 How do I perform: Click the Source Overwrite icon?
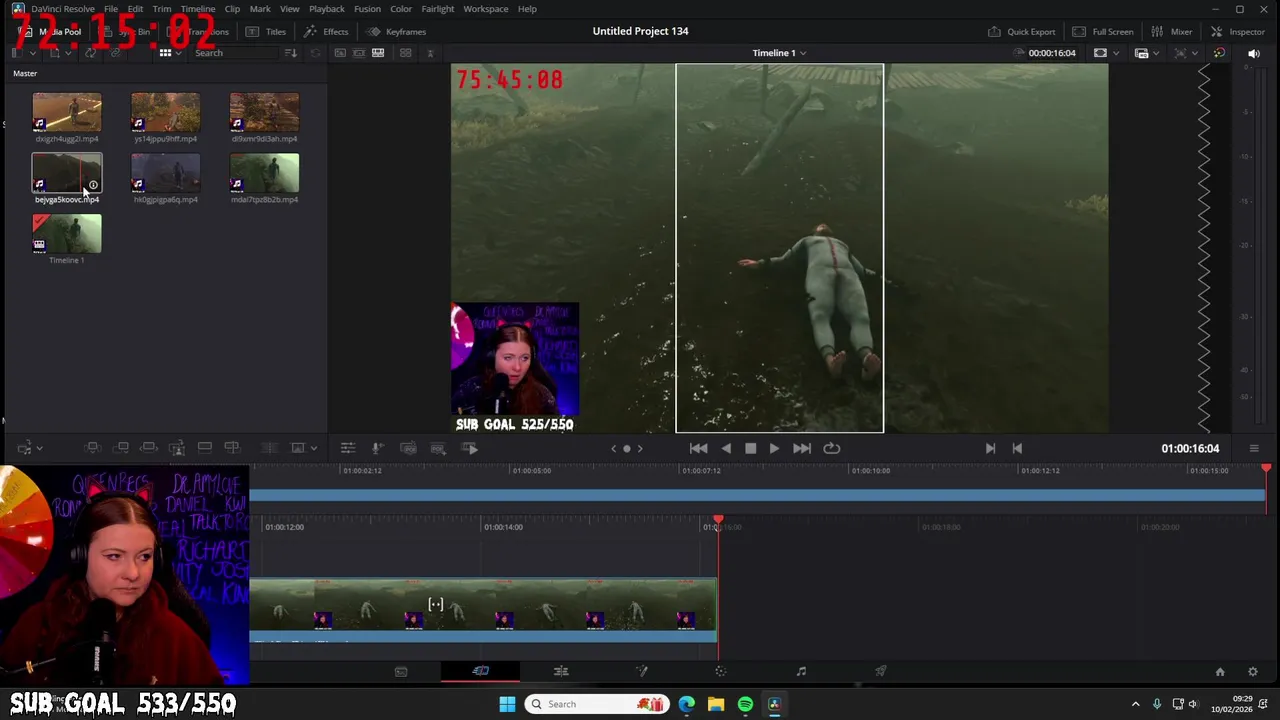click(232, 448)
